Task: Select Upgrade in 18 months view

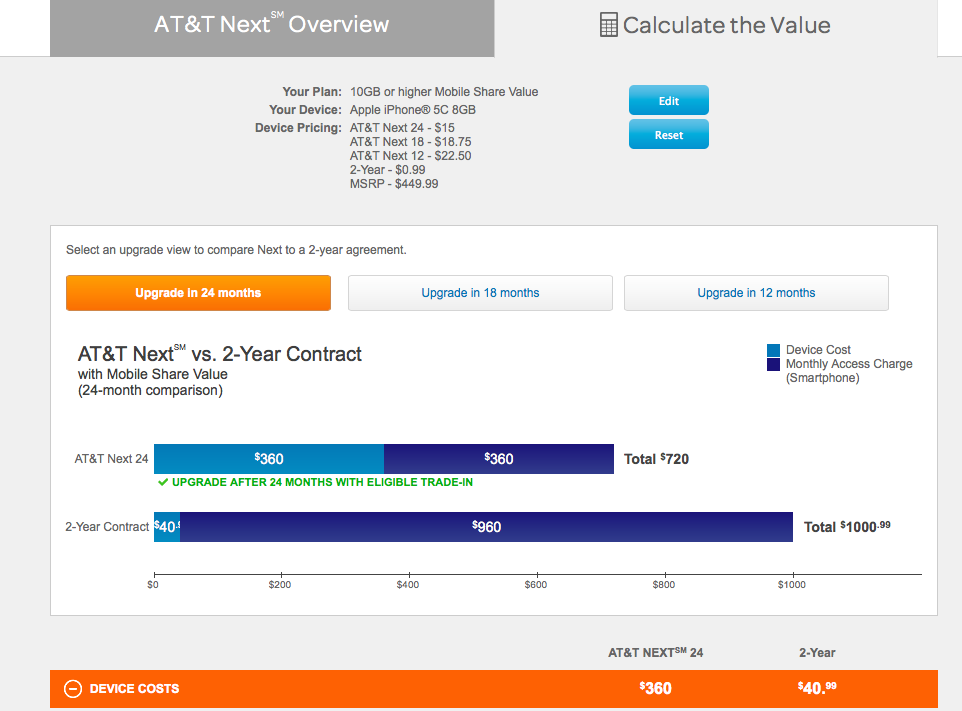Action: point(480,293)
